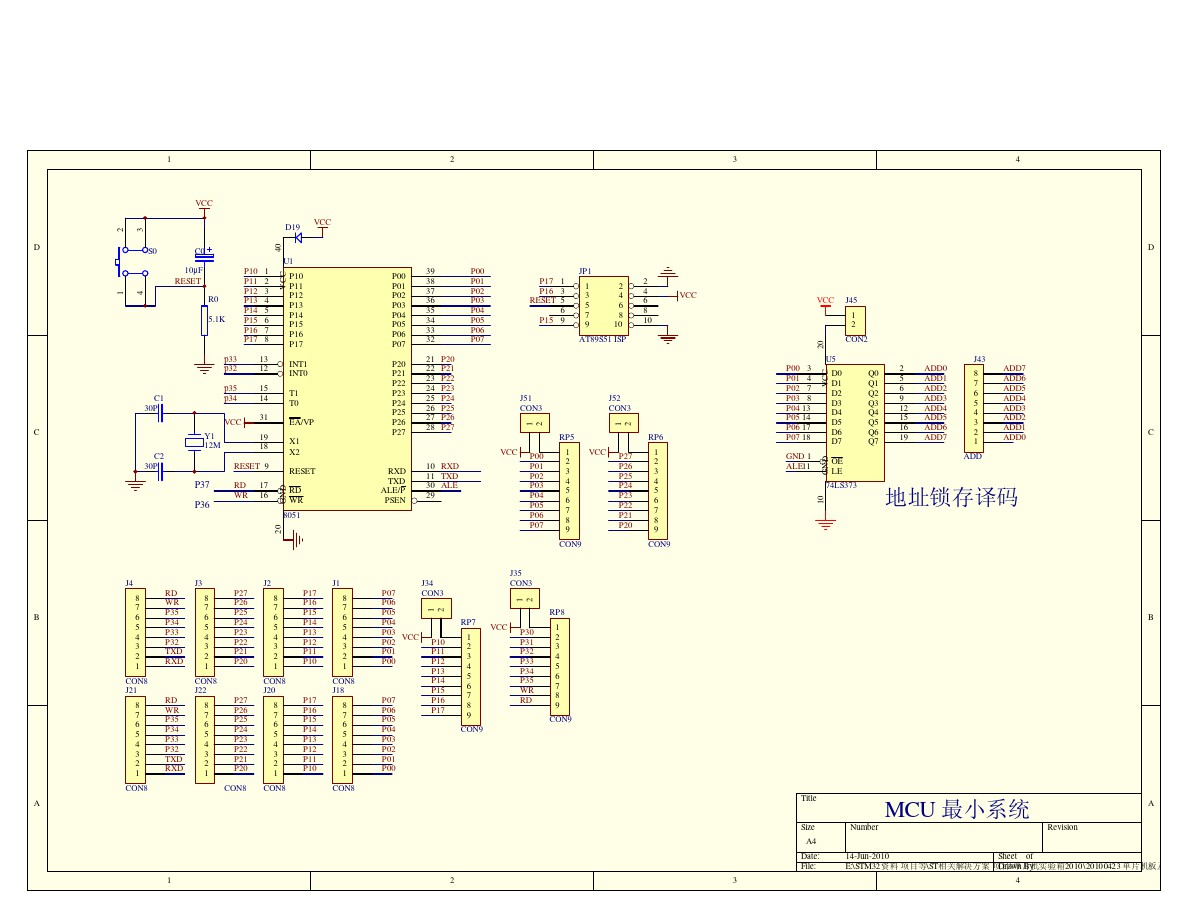
Task: Select the '14-Jun-2010' date text
Action: pos(867,856)
